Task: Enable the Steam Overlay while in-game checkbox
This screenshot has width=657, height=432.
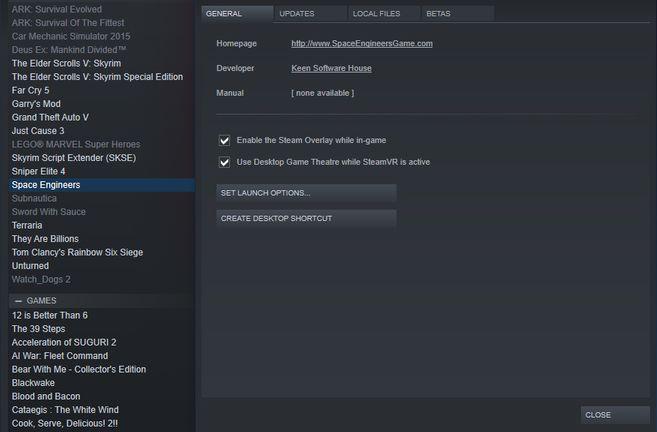Action: (x=224, y=141)
